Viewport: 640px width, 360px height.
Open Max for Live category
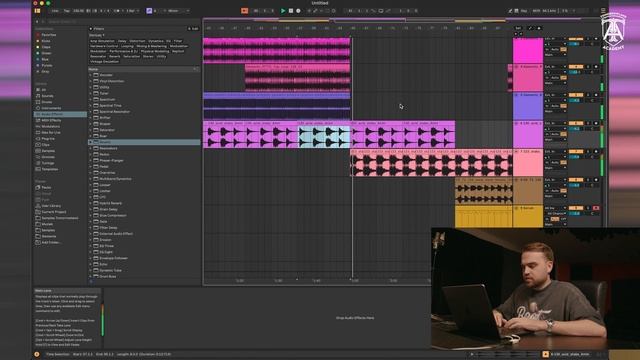[x=51, y=133]
